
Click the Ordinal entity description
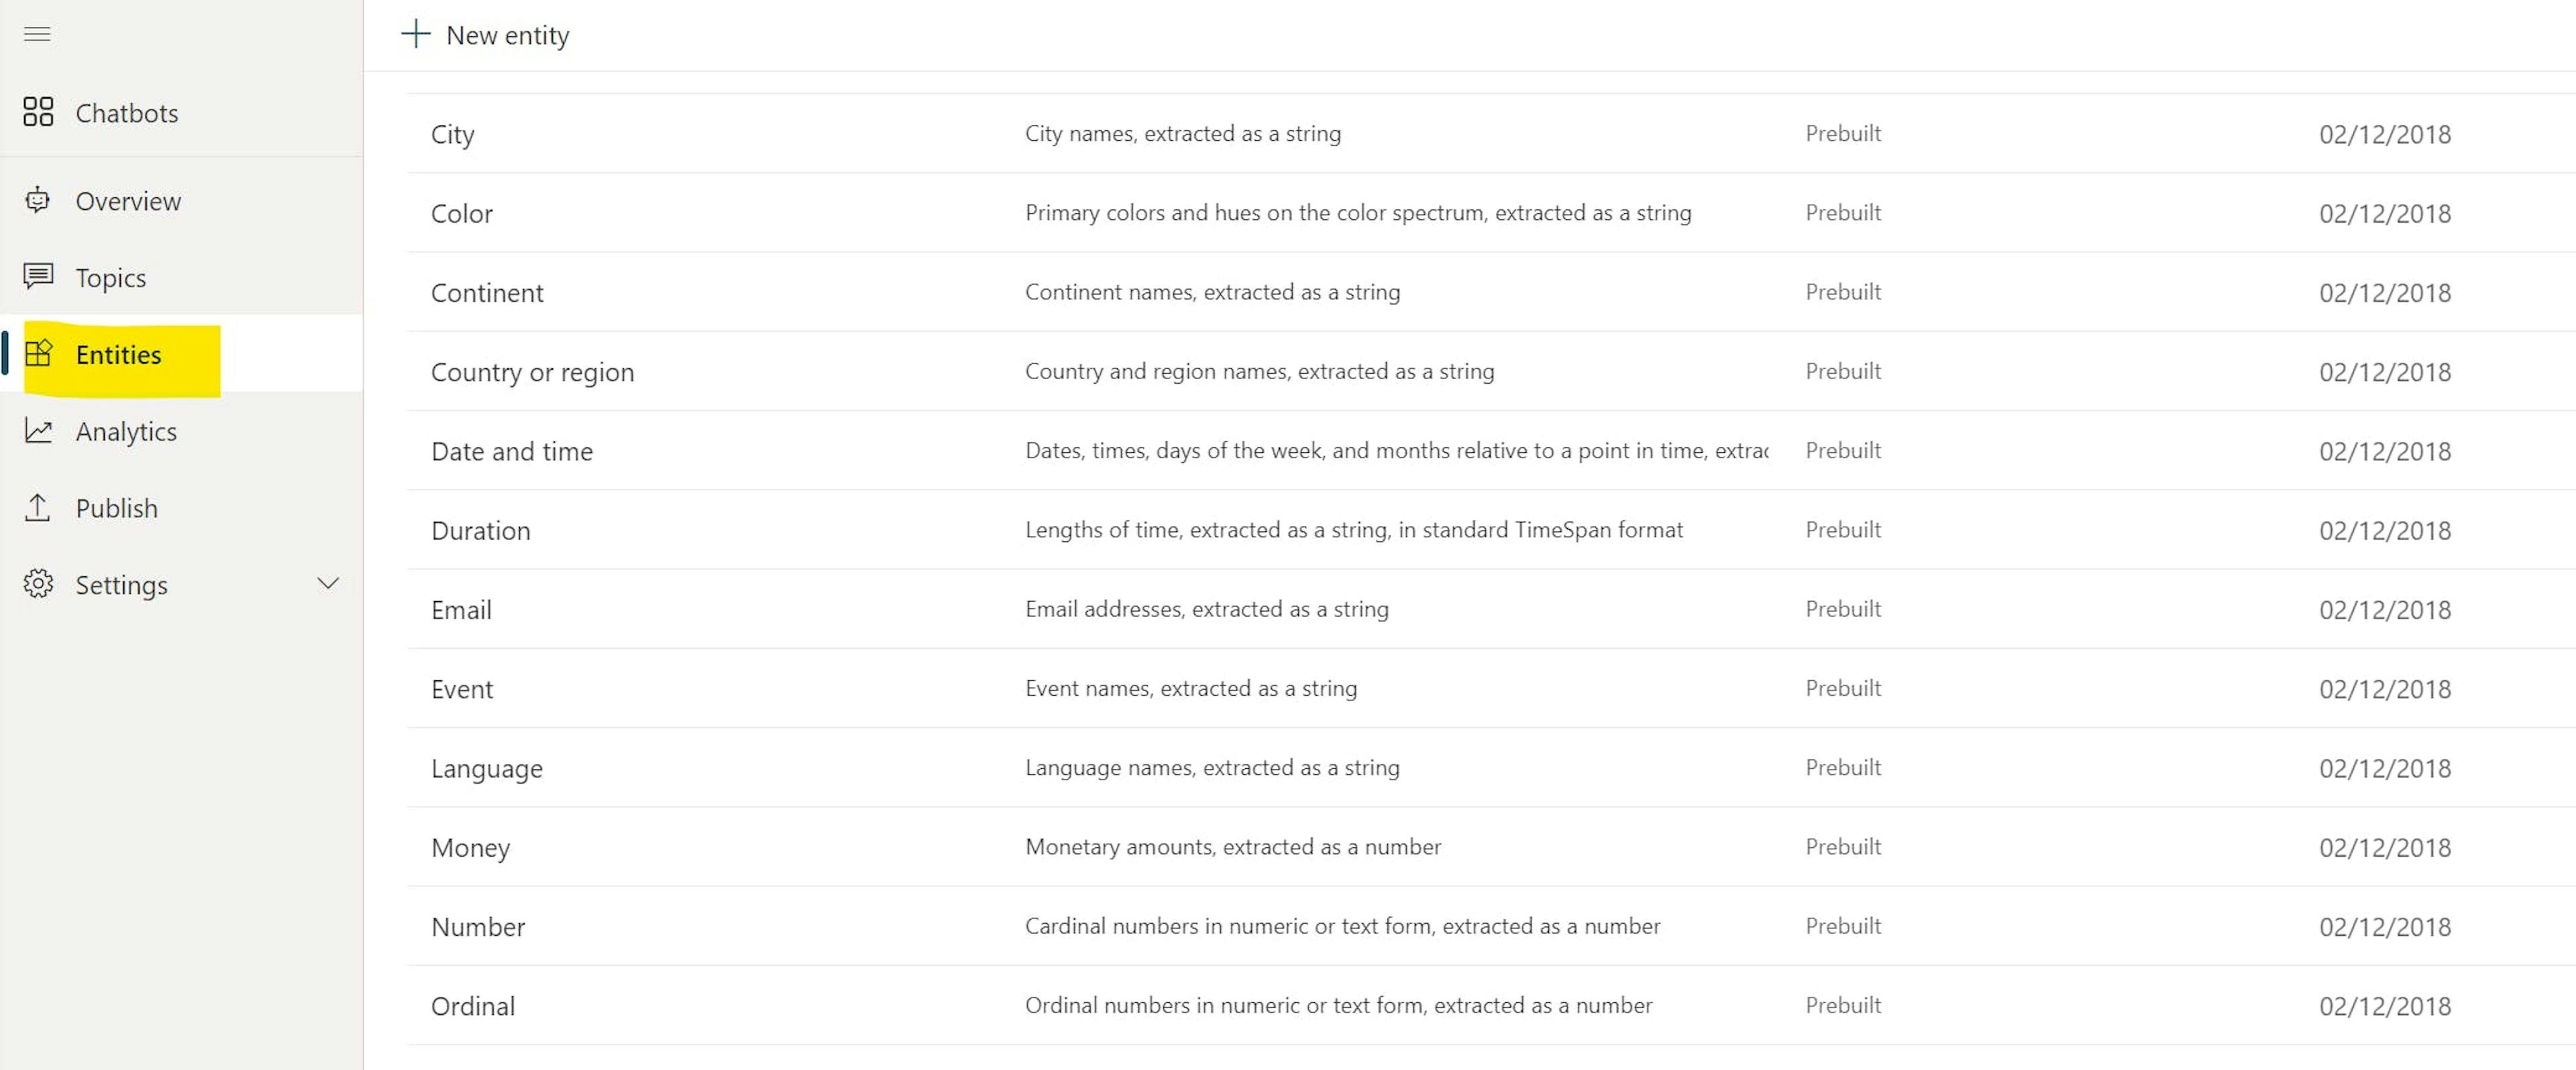[x=1338, y=1006]
